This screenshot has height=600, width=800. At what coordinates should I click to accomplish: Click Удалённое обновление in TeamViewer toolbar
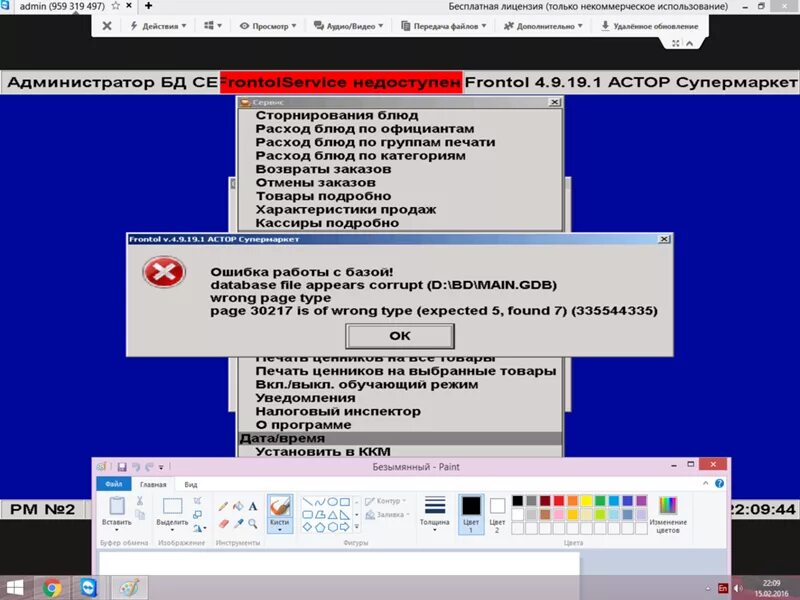(649, 26)
